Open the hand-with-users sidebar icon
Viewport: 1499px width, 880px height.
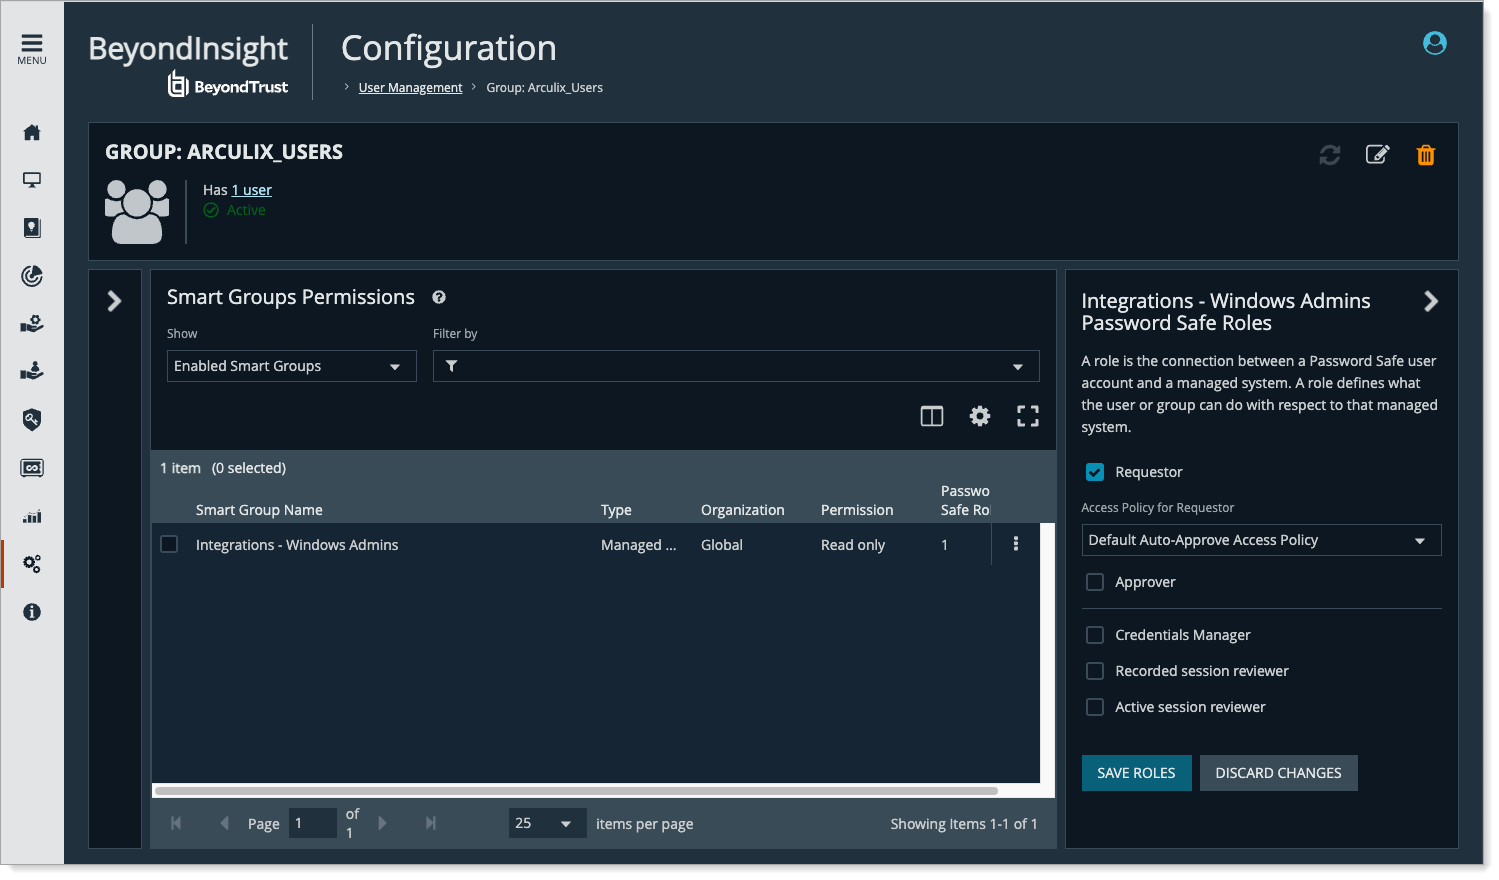[x=32, y=324]
